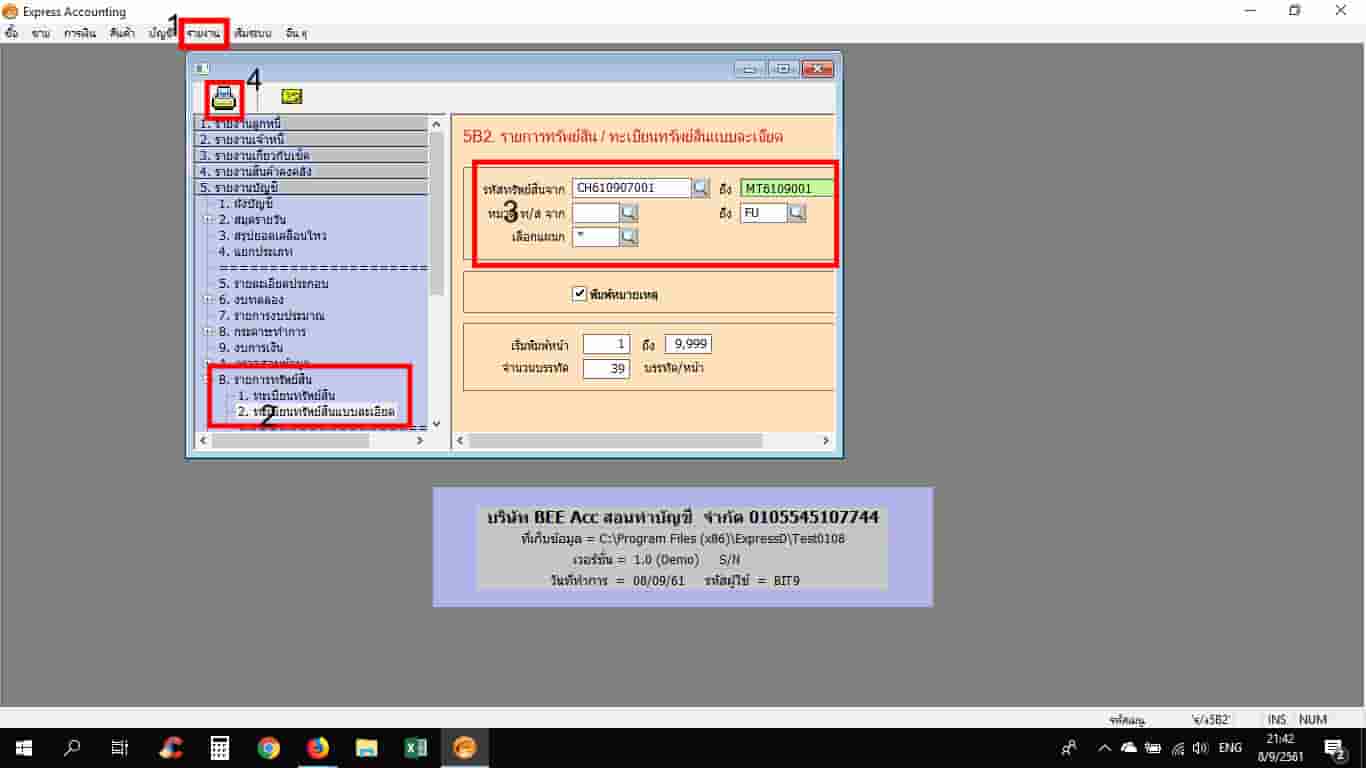
Task: Open lookup beside asset code CH610907001
Action: click(701, 188)
